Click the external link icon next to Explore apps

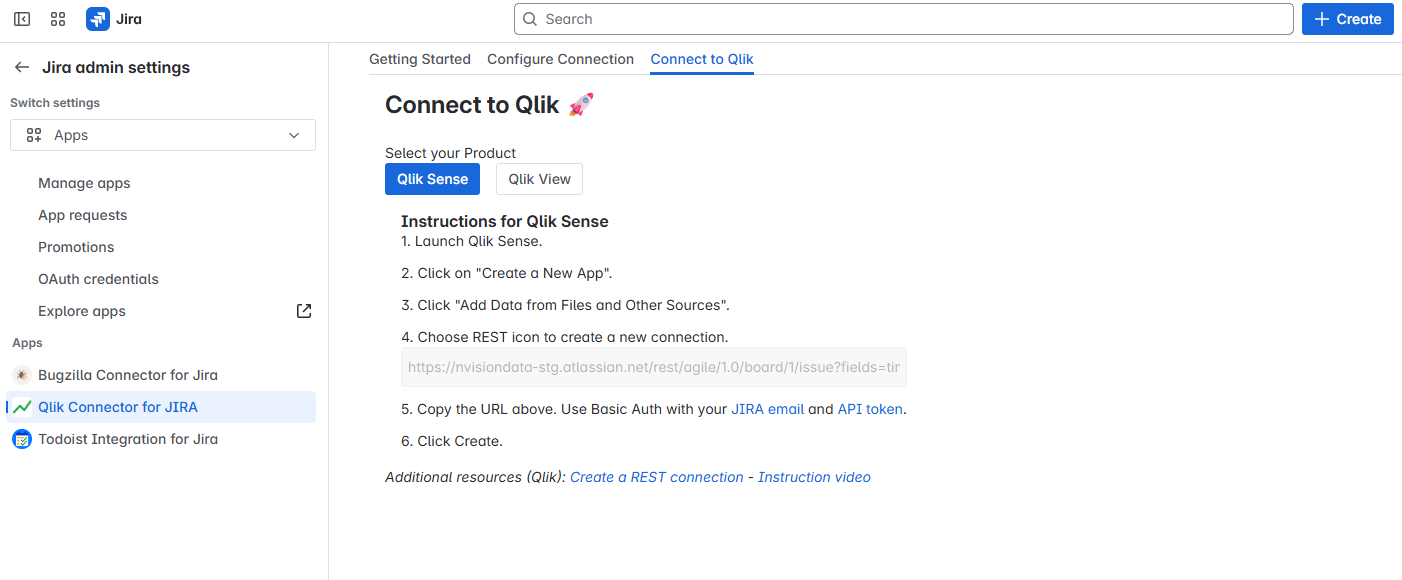coord(304,311)
